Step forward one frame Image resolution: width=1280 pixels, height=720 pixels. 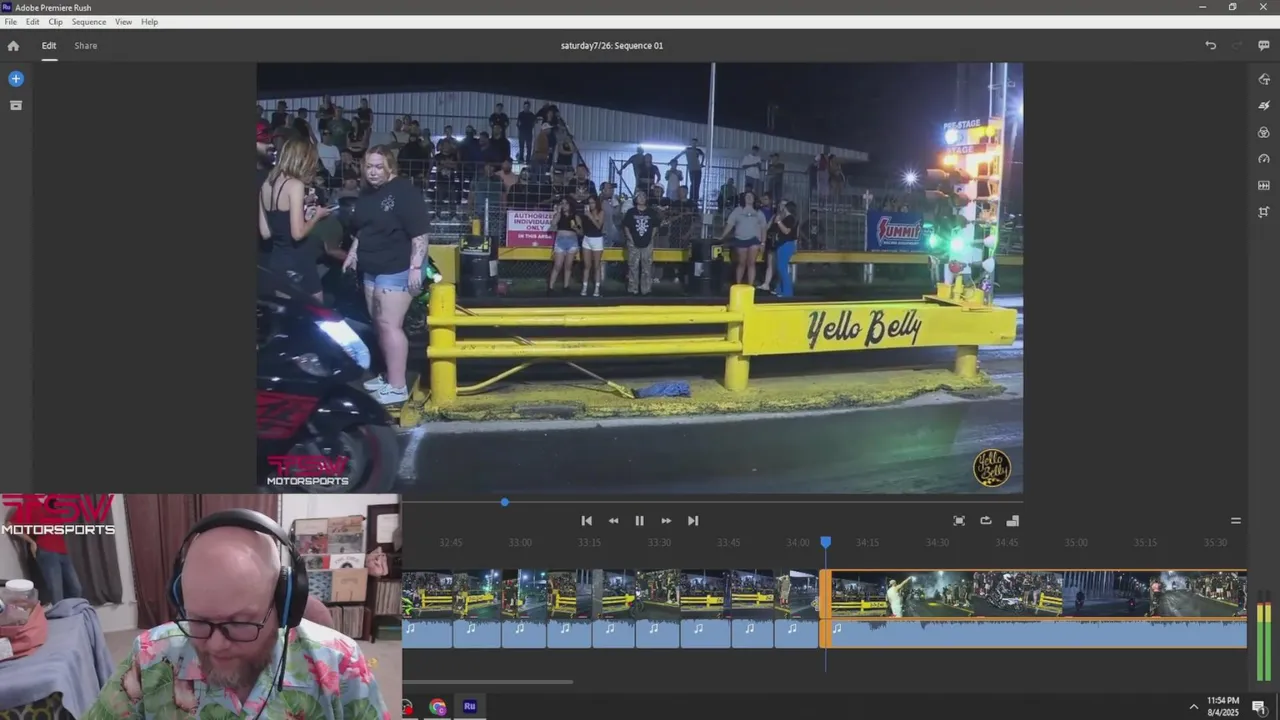(x=666, y=521)
